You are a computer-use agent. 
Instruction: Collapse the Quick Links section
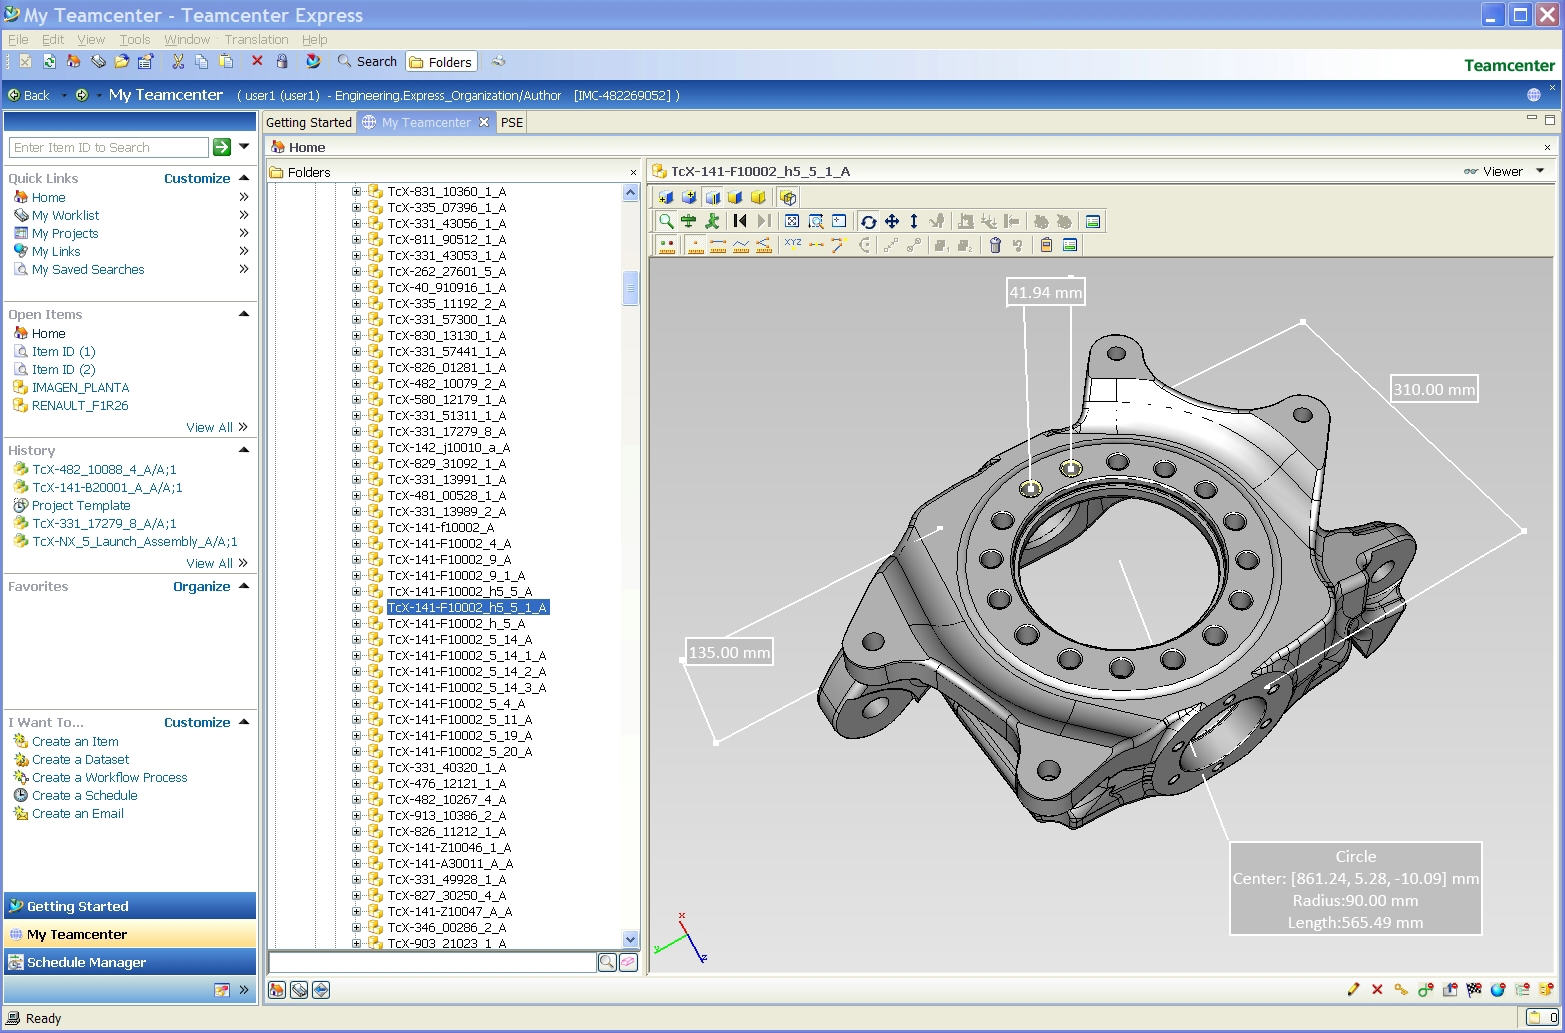(x=243, y=178)
